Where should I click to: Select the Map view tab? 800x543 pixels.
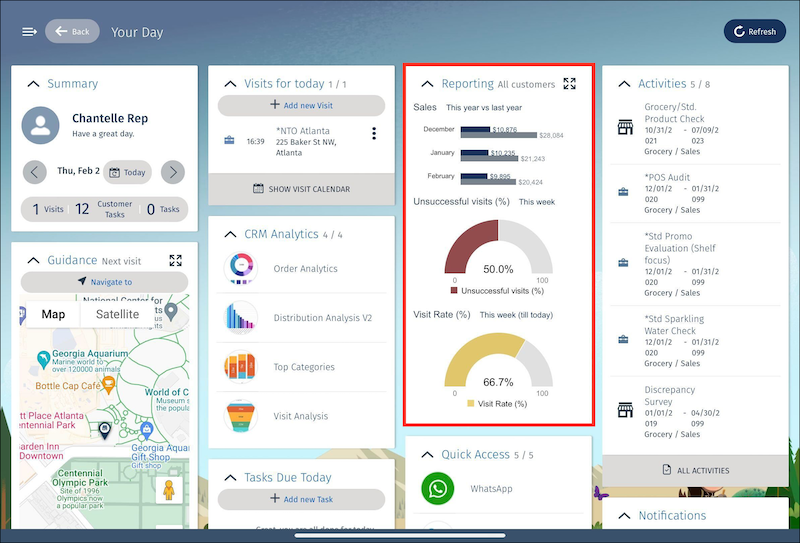click(53, 314)
